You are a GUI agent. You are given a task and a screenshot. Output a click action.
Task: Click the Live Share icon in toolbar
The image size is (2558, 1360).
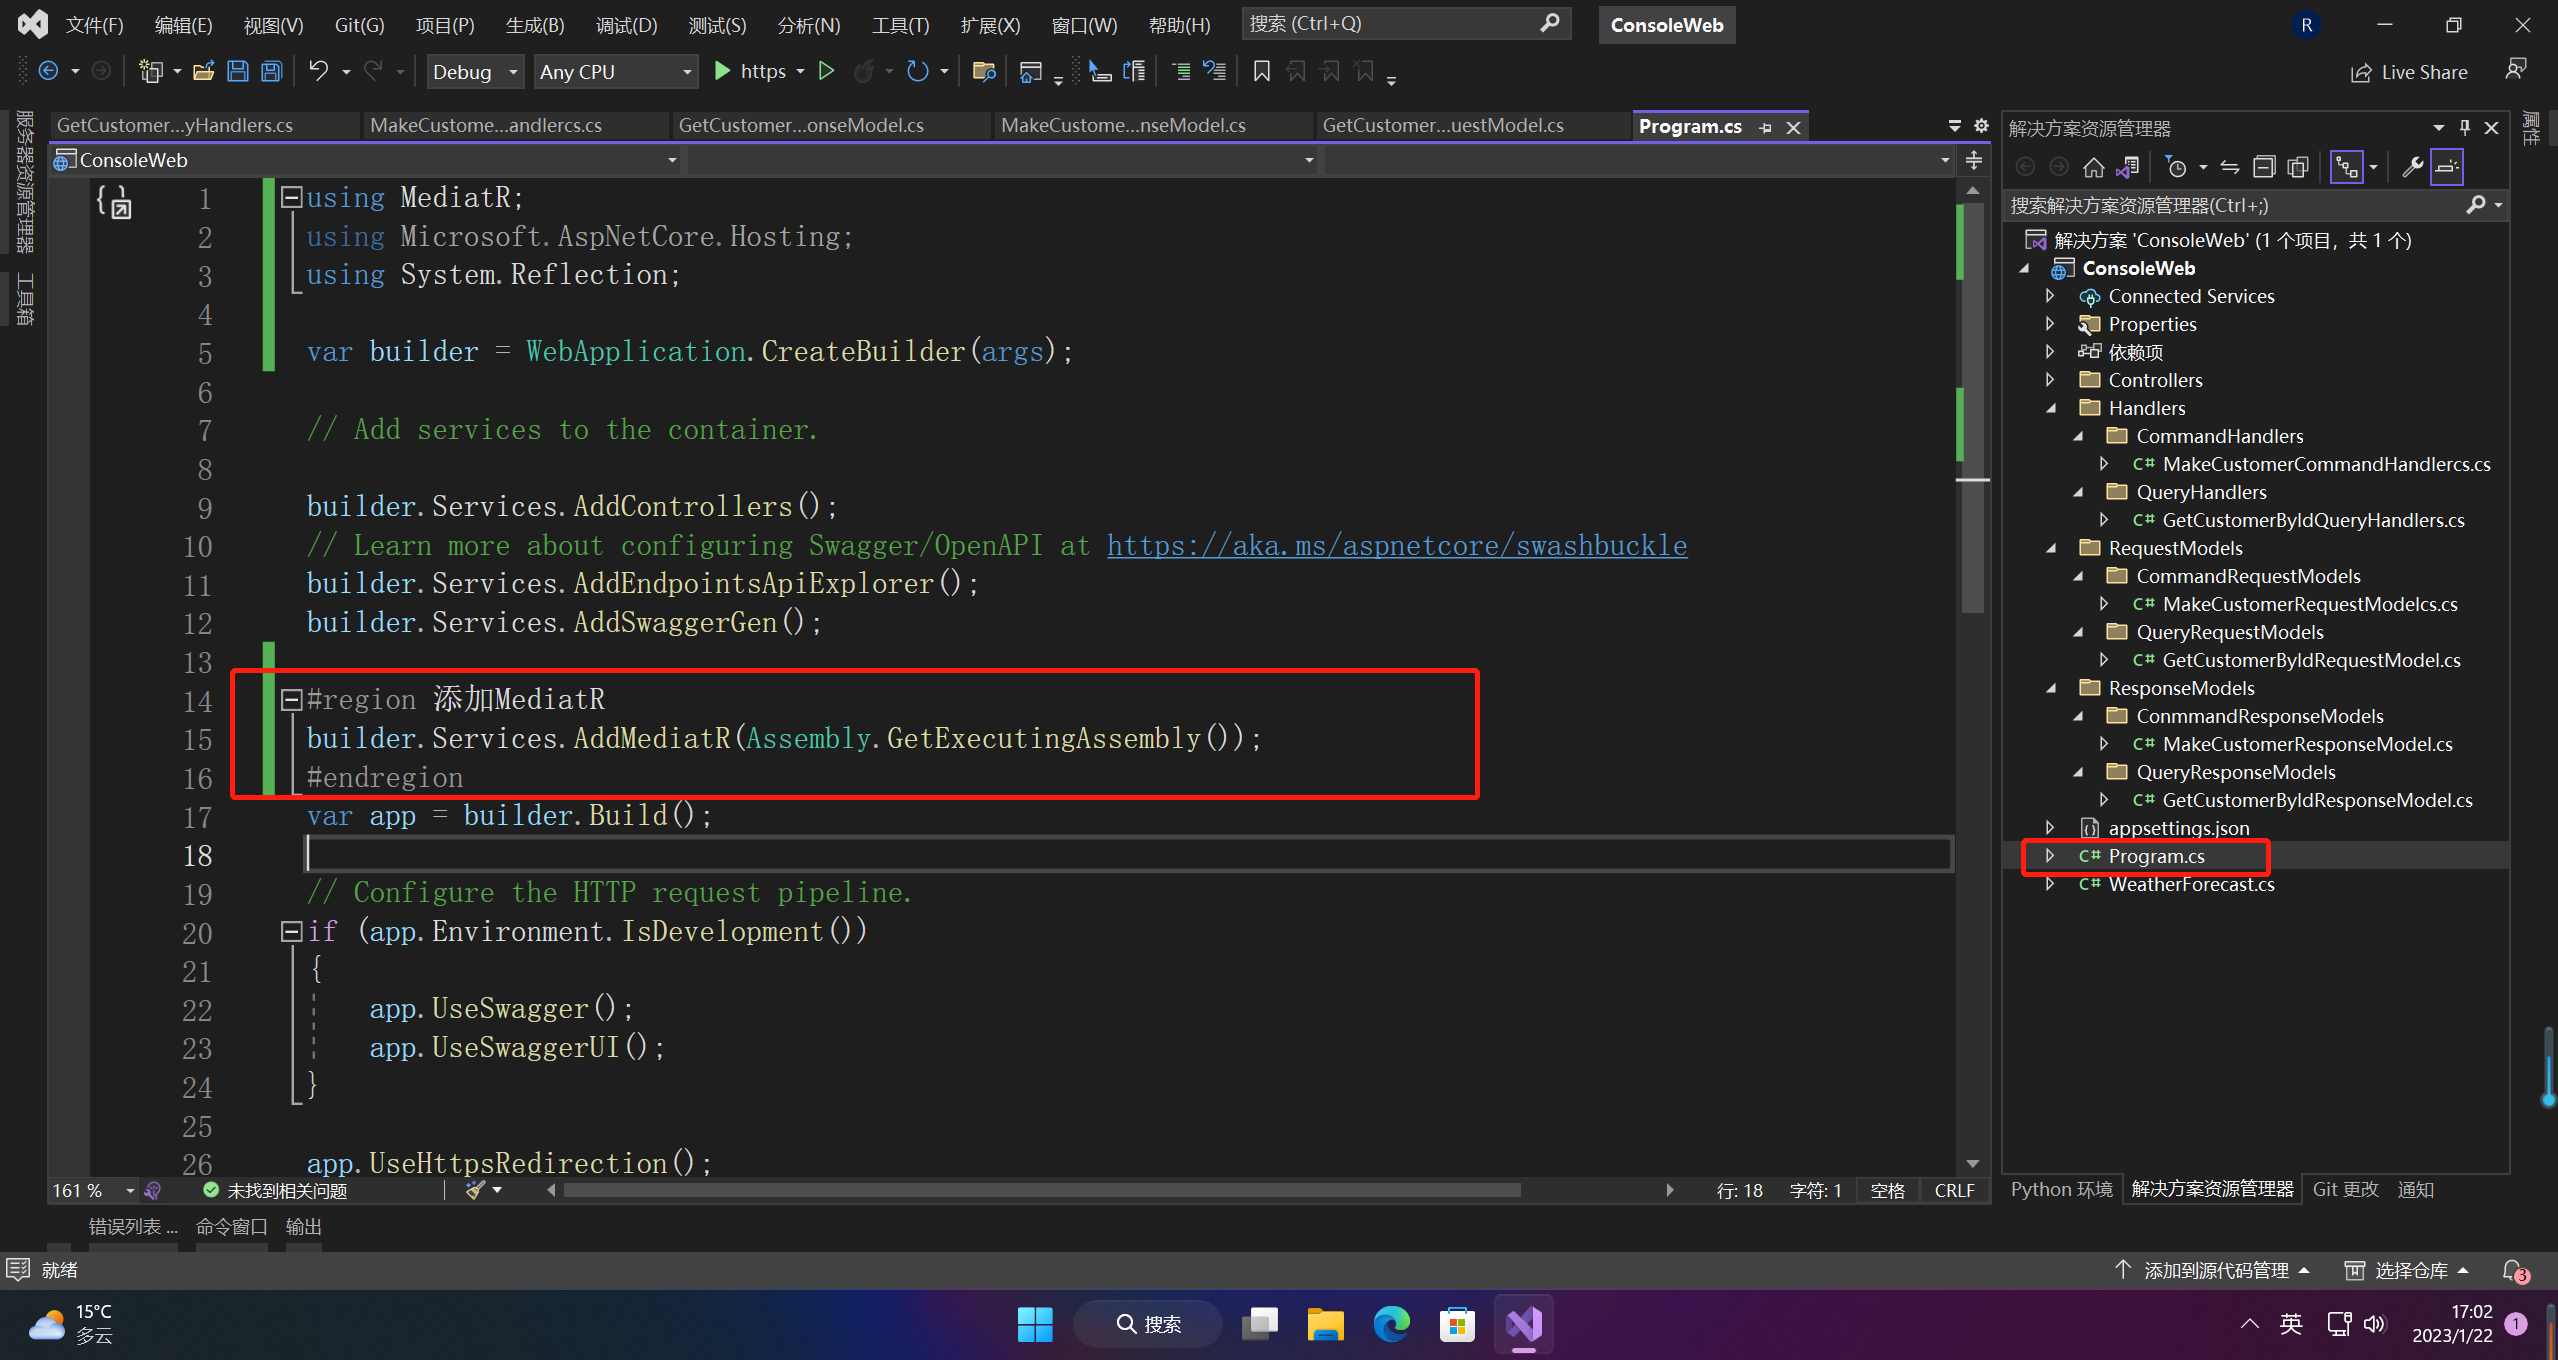point(2358,71)
